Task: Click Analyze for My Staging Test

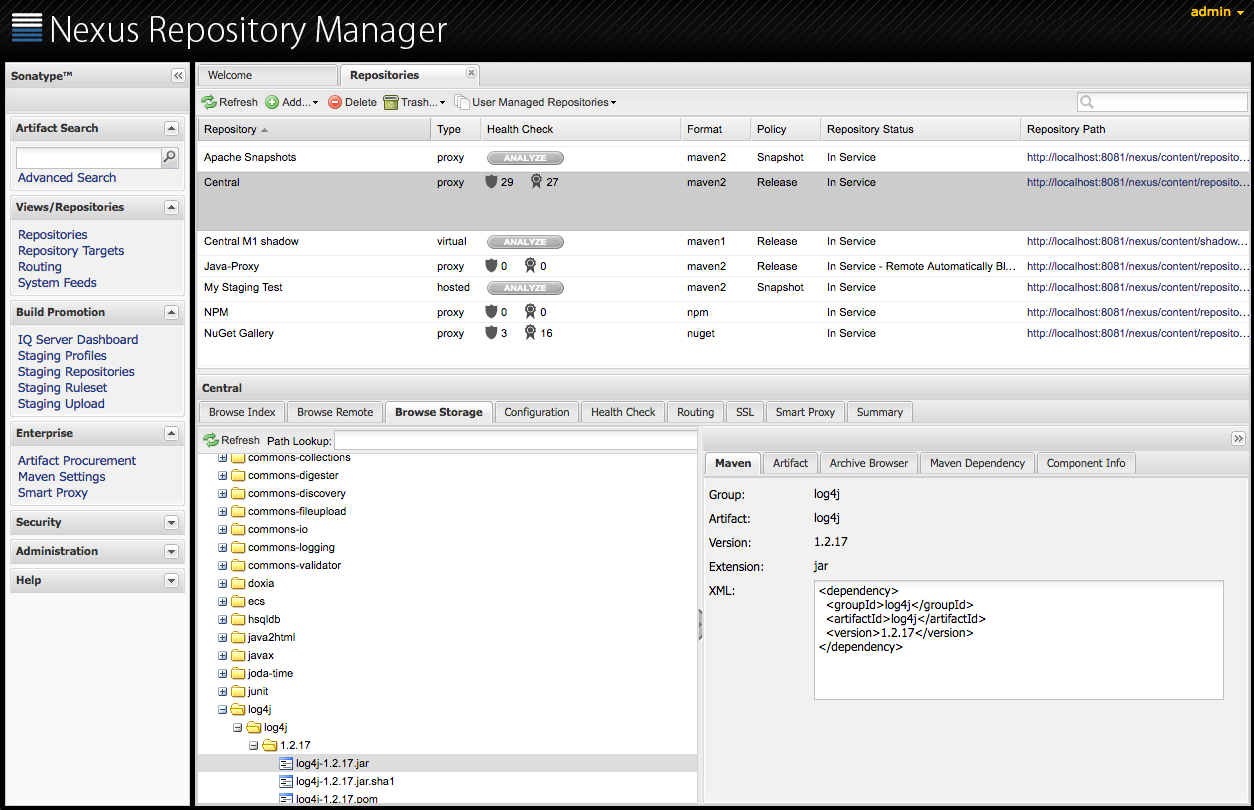Action: coord(525,288)
